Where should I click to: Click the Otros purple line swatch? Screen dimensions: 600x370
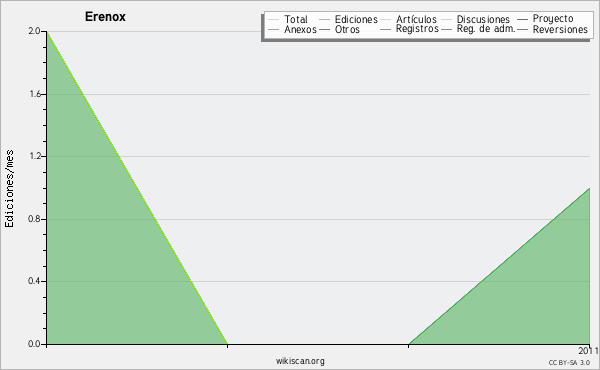[324, 29]
